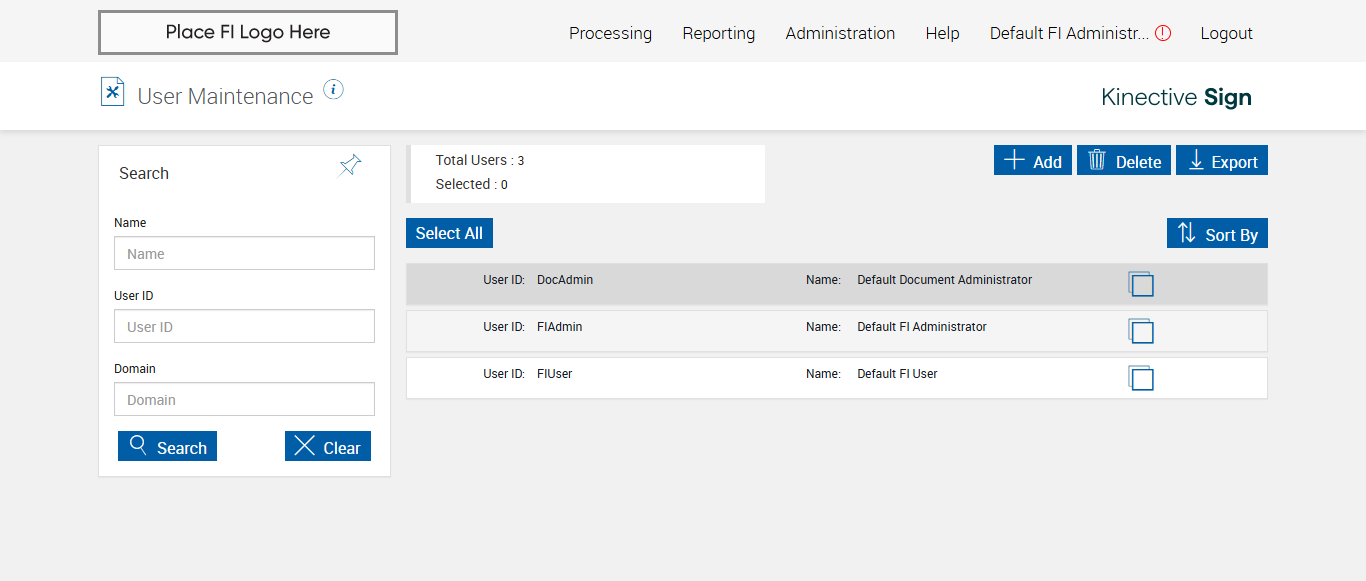Screen dimensions: 1366x581
Task: Click the Logout link
Action: pos(1226,33)
